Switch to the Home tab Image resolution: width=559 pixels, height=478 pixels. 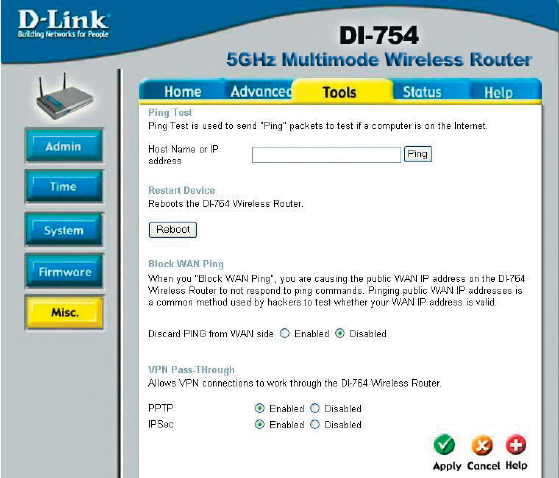[183, 92]
